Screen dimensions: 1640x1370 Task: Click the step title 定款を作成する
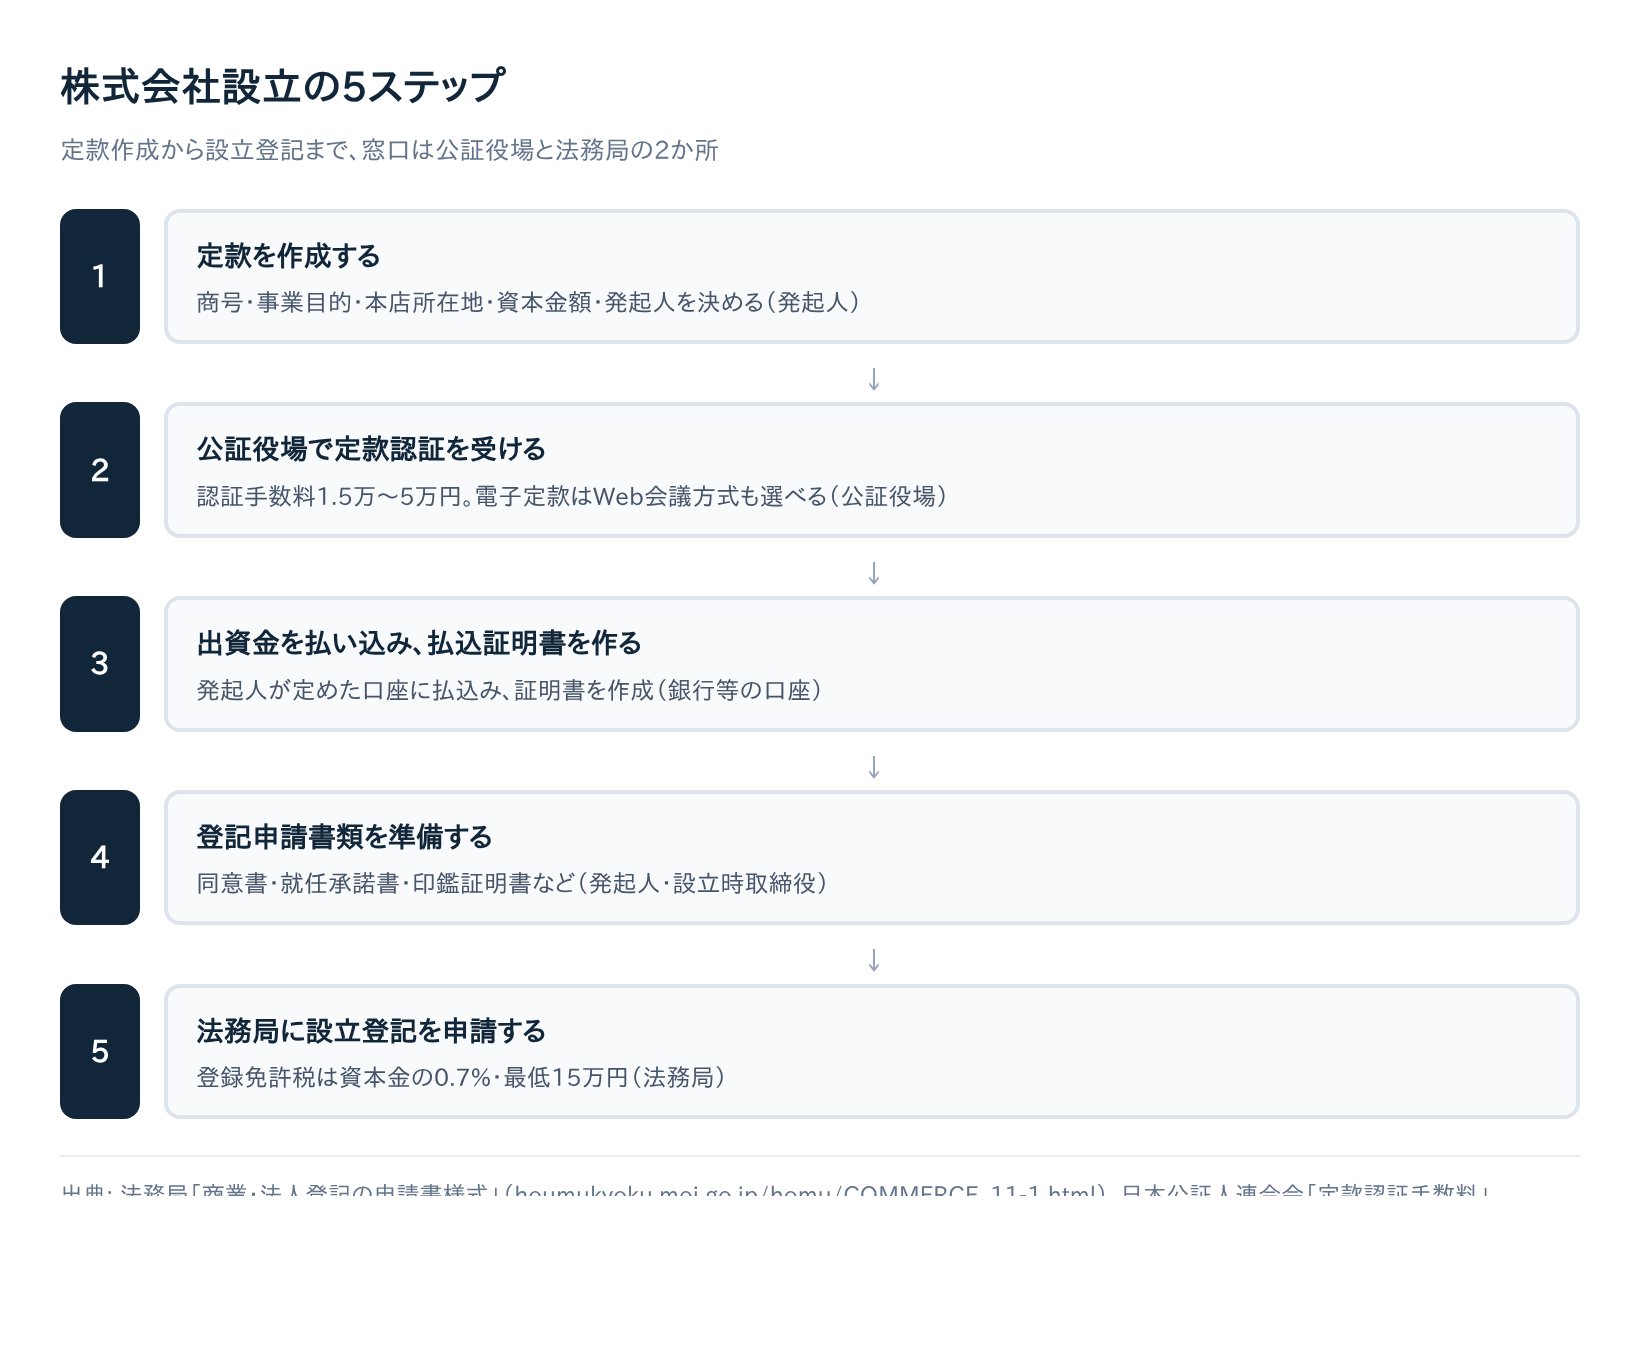[289, 256]
